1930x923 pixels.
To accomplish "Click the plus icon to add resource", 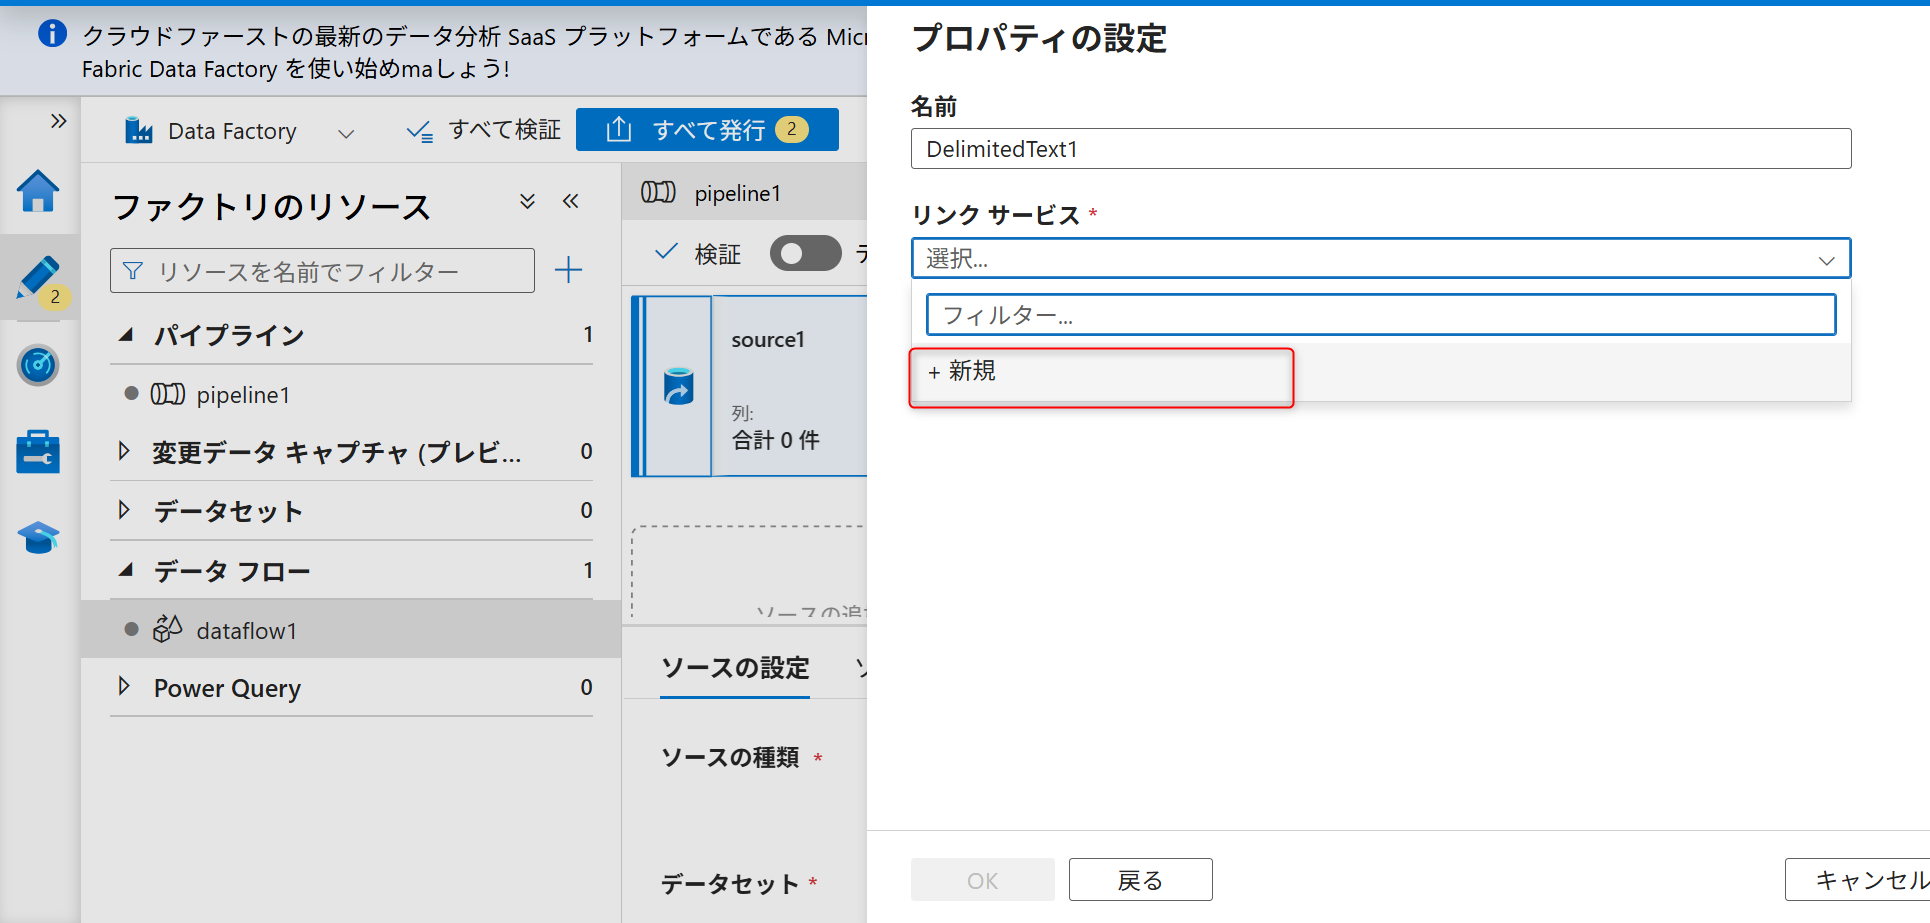I will [x=568, y=270].
